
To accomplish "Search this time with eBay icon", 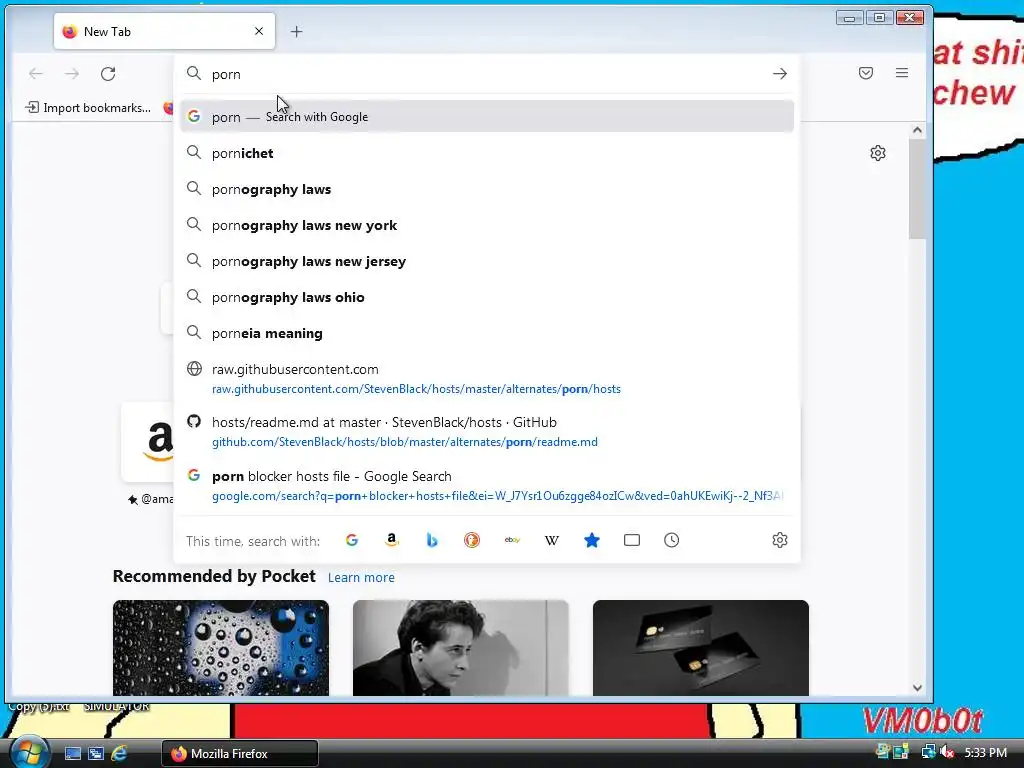I will (x=512, y=540).
